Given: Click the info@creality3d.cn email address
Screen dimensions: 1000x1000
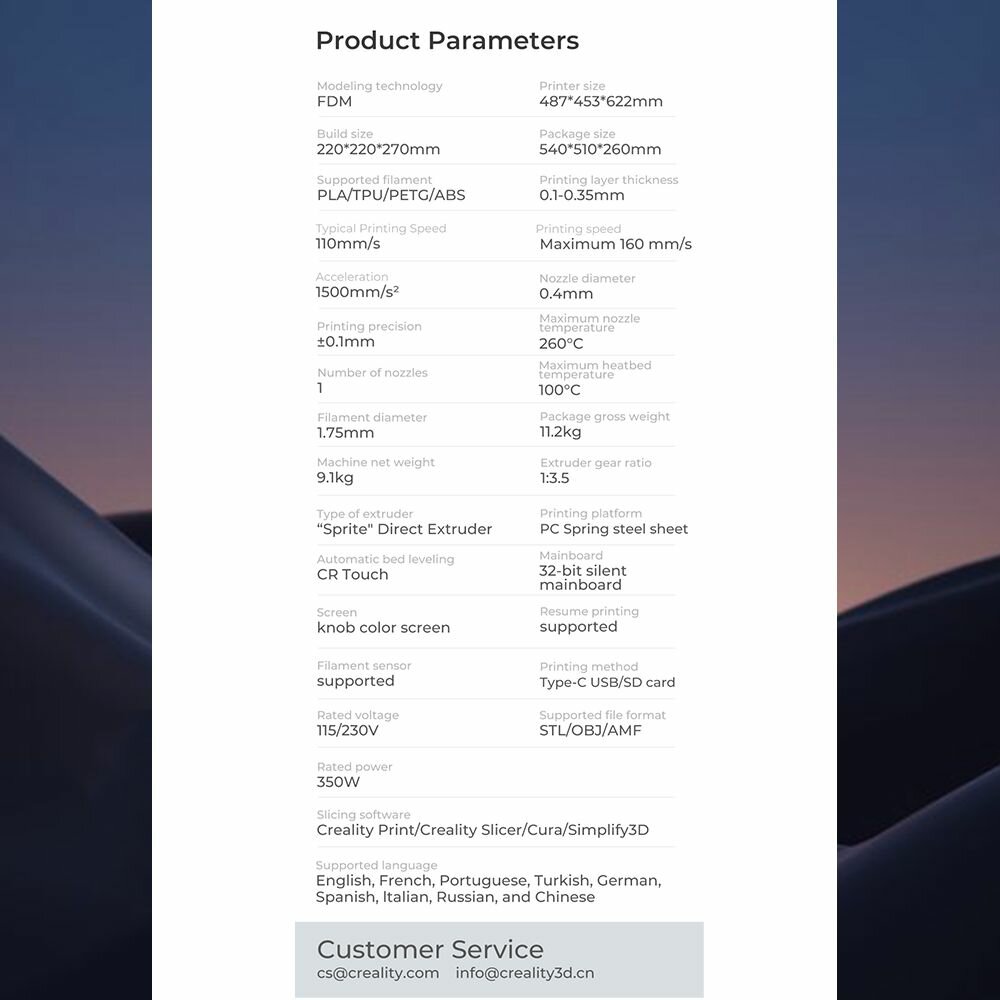Looking at the screenshot, I should [x=525, y=973].
